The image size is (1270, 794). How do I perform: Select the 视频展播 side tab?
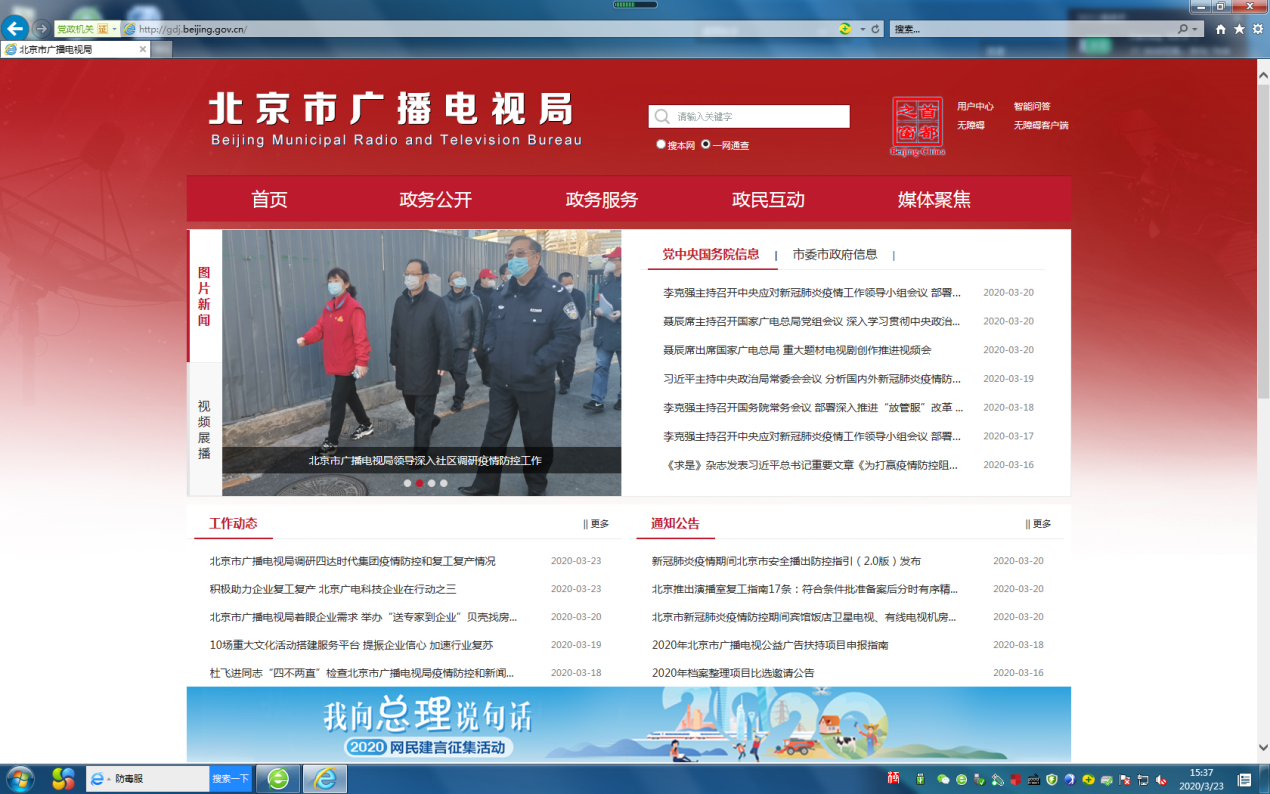pyautogui.click(x=204, y=429)
